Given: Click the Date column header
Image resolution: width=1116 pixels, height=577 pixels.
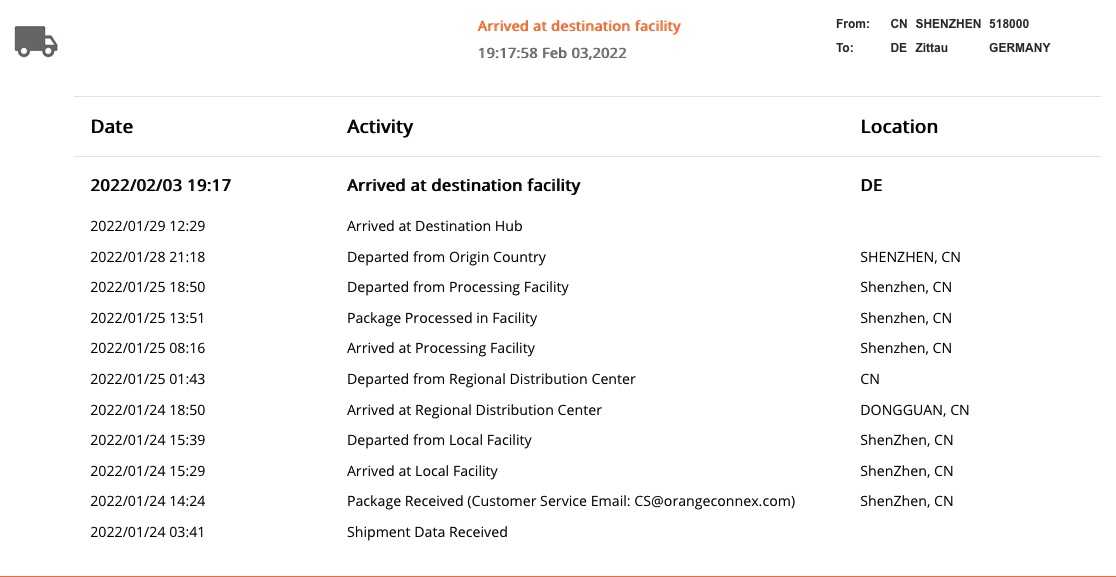Looking at the screenshot, I should pos(112,127).
